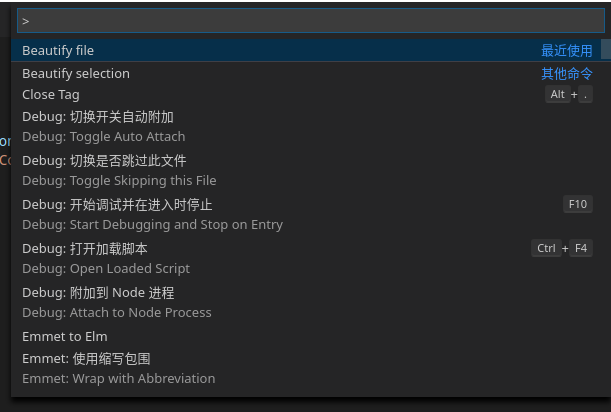Click the Alt key badge beside Close Tag
The height and width of the screenshot is (412, 611).
[x=558, y=95]
